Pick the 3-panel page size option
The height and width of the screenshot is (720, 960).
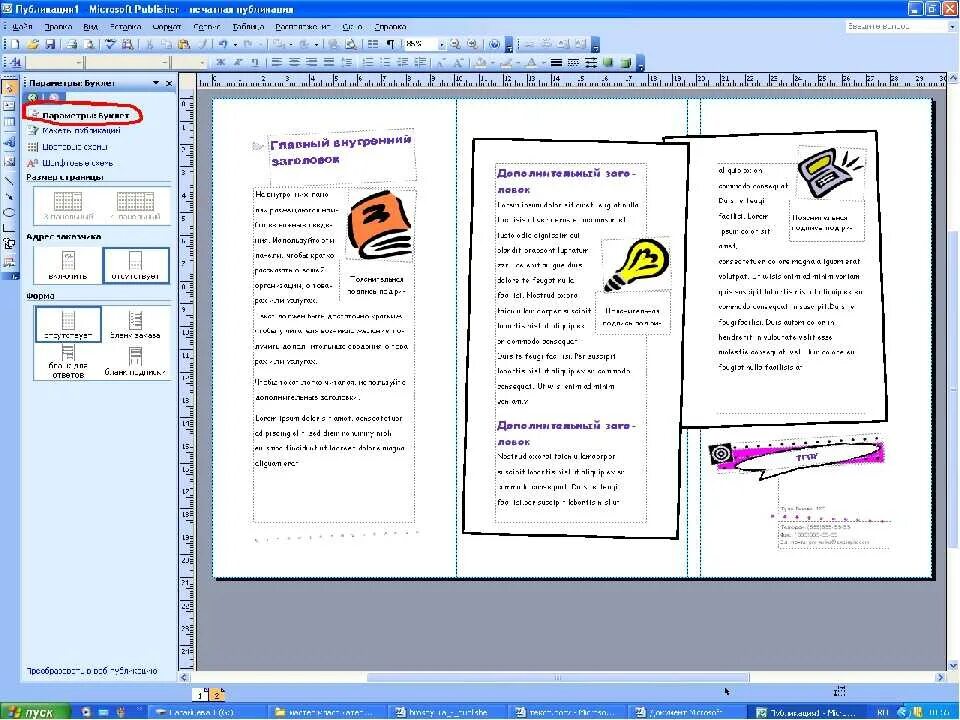tap(68, 206)
